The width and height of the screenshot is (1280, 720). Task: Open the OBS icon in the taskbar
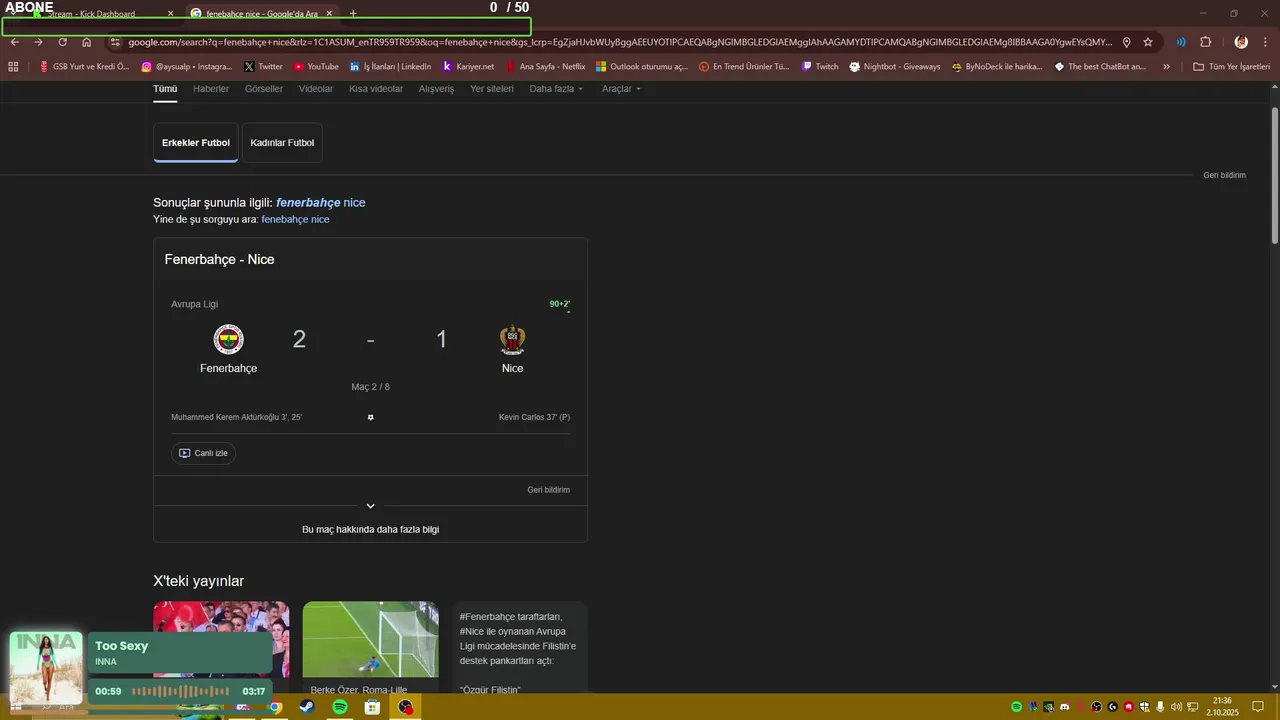pos(405,707)
